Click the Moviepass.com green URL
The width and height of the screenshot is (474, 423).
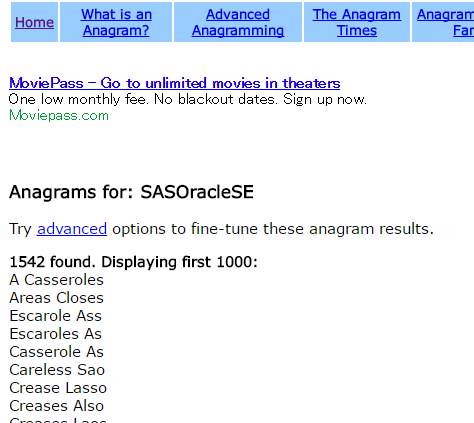click(59, 116)
